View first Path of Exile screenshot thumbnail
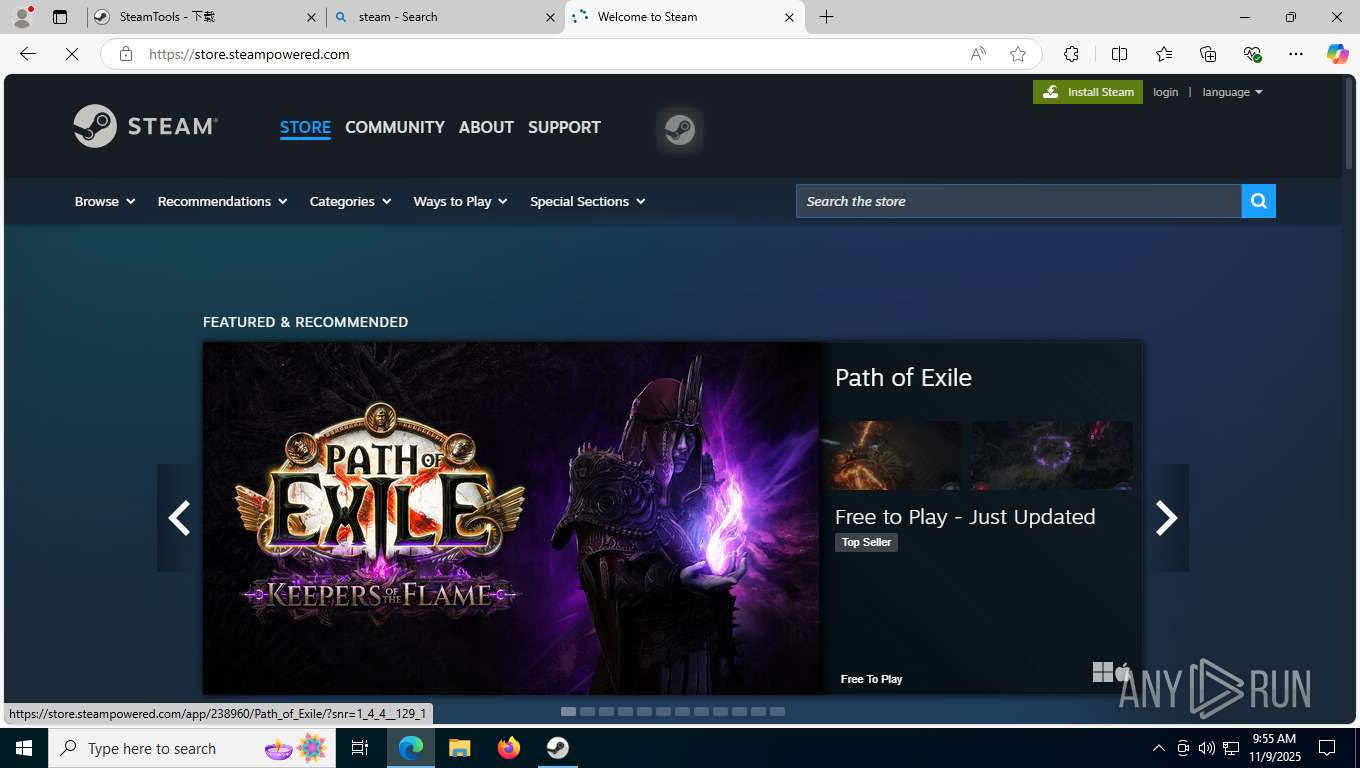Image resolution: width=1360 pixels, height=768 pixels. 891,455
